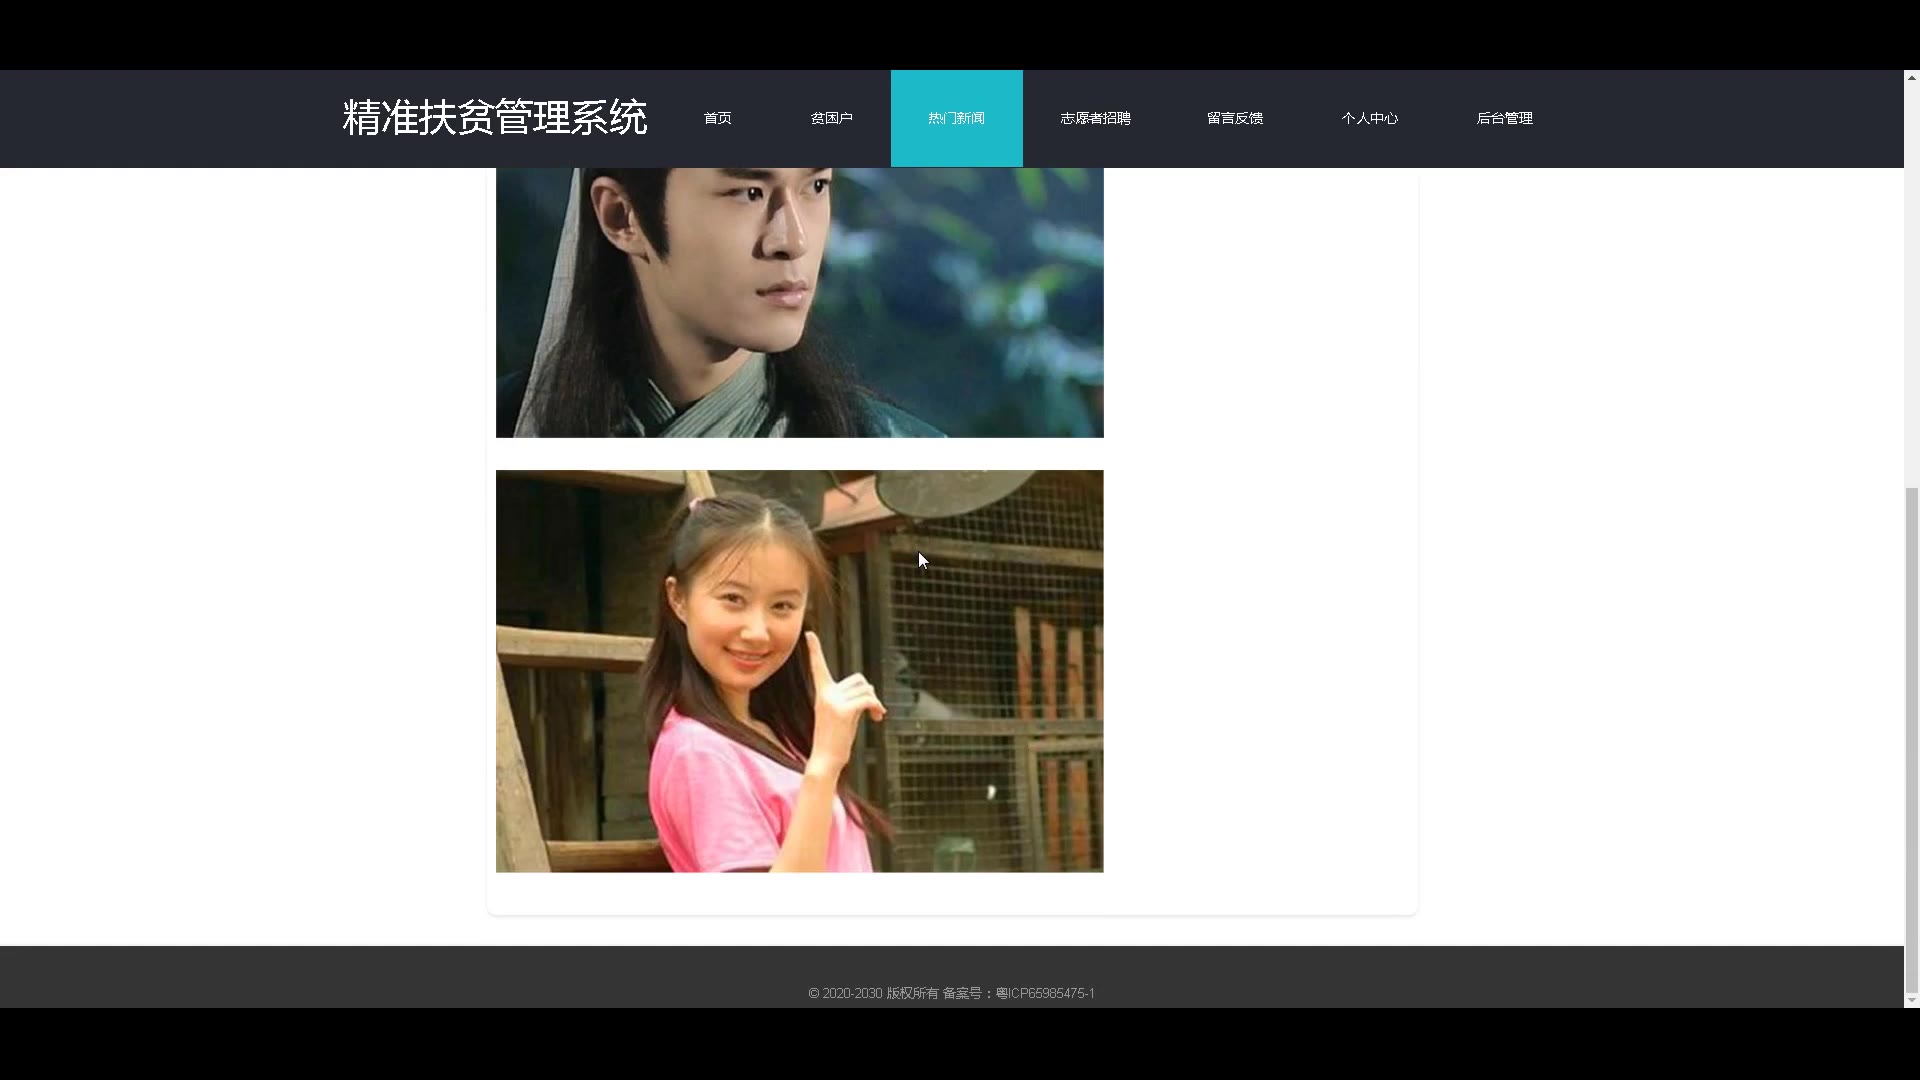Click the girl in pink shirt photo
The width and height of the screenshot is (1920, 1080).
(x=800, y=671)
